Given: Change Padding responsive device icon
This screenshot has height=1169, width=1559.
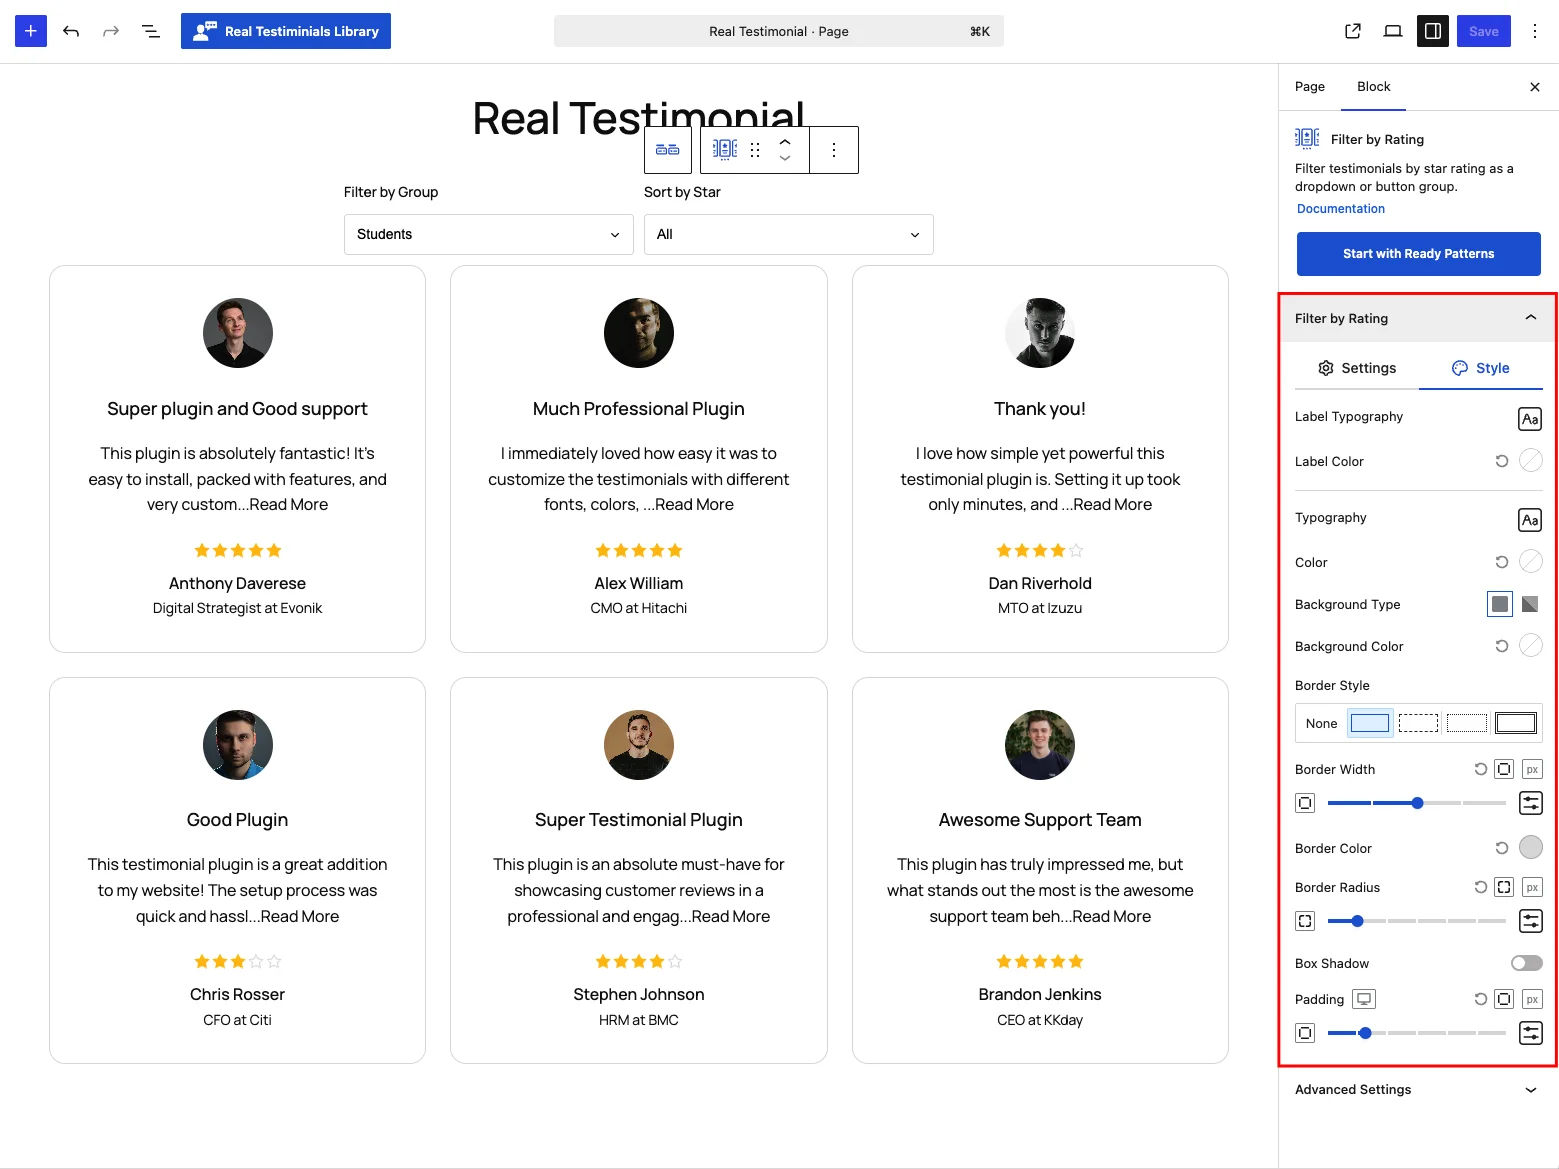Looking at the screenshot, I should [1364, 999].
